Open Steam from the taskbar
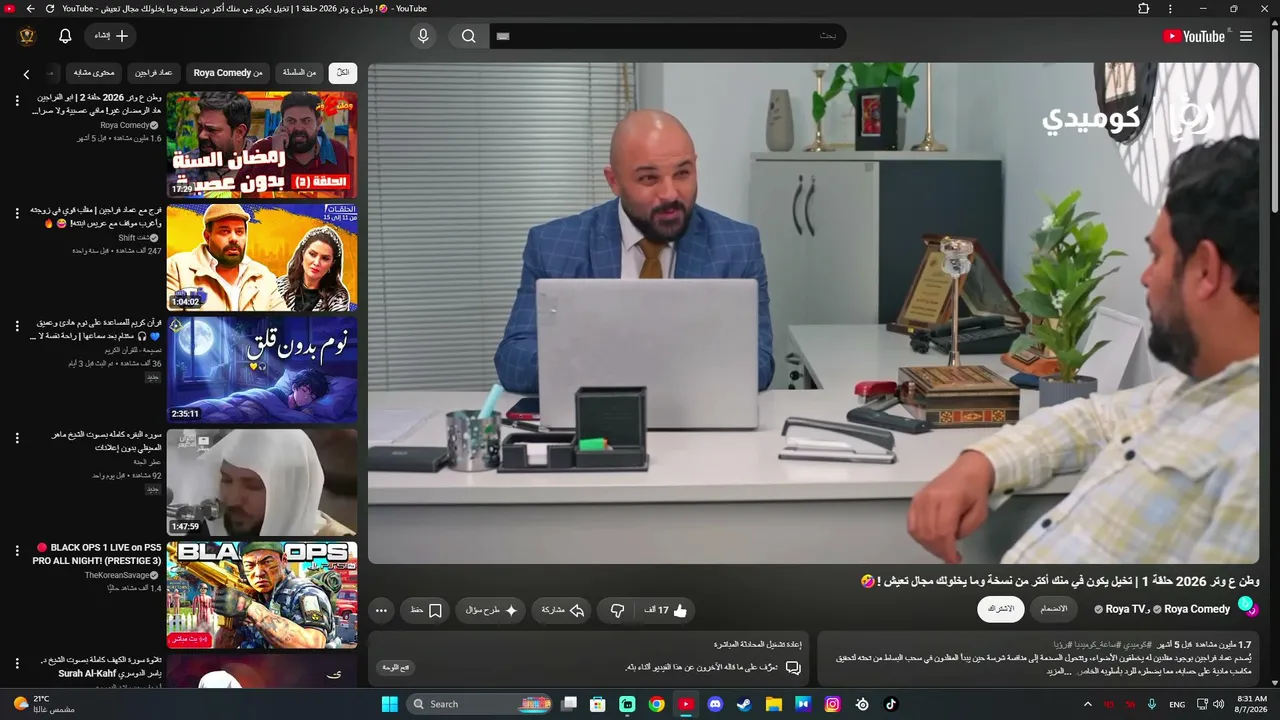Viewport: 1280px width, 720px height. pos(744,704)
